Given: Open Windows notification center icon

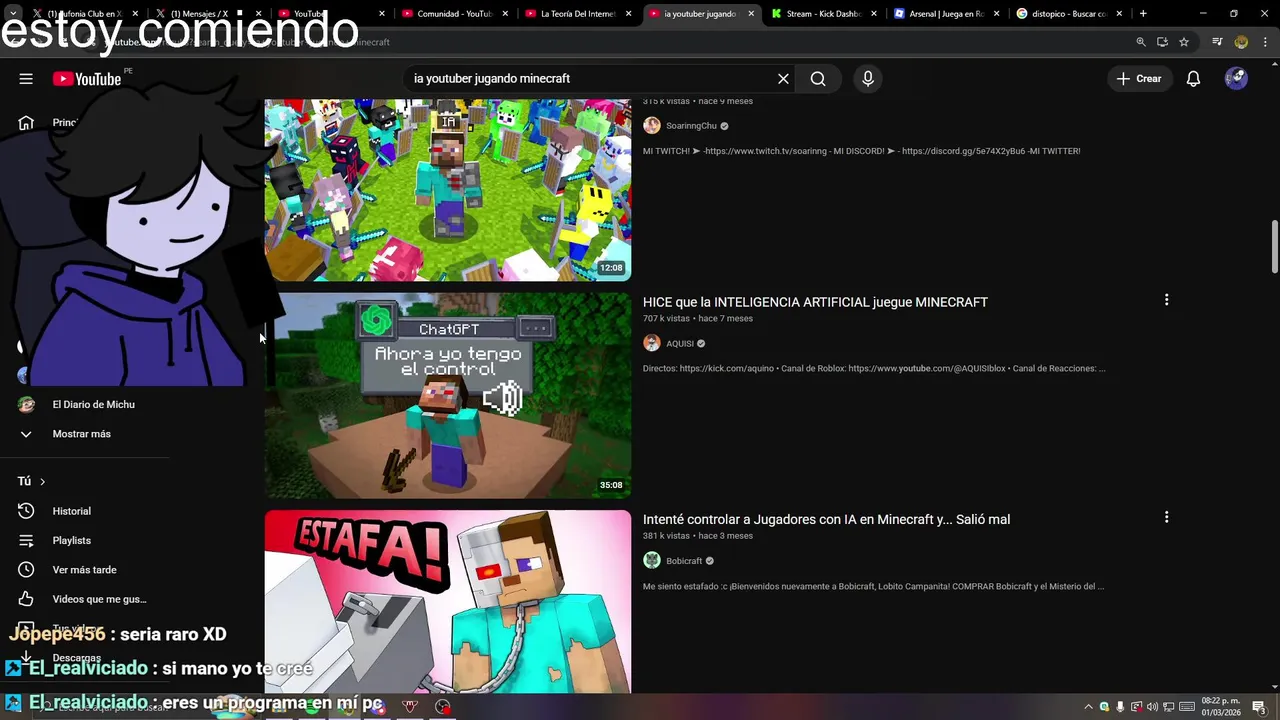Looking at the screenshot, I should [x=1260, y=707].
